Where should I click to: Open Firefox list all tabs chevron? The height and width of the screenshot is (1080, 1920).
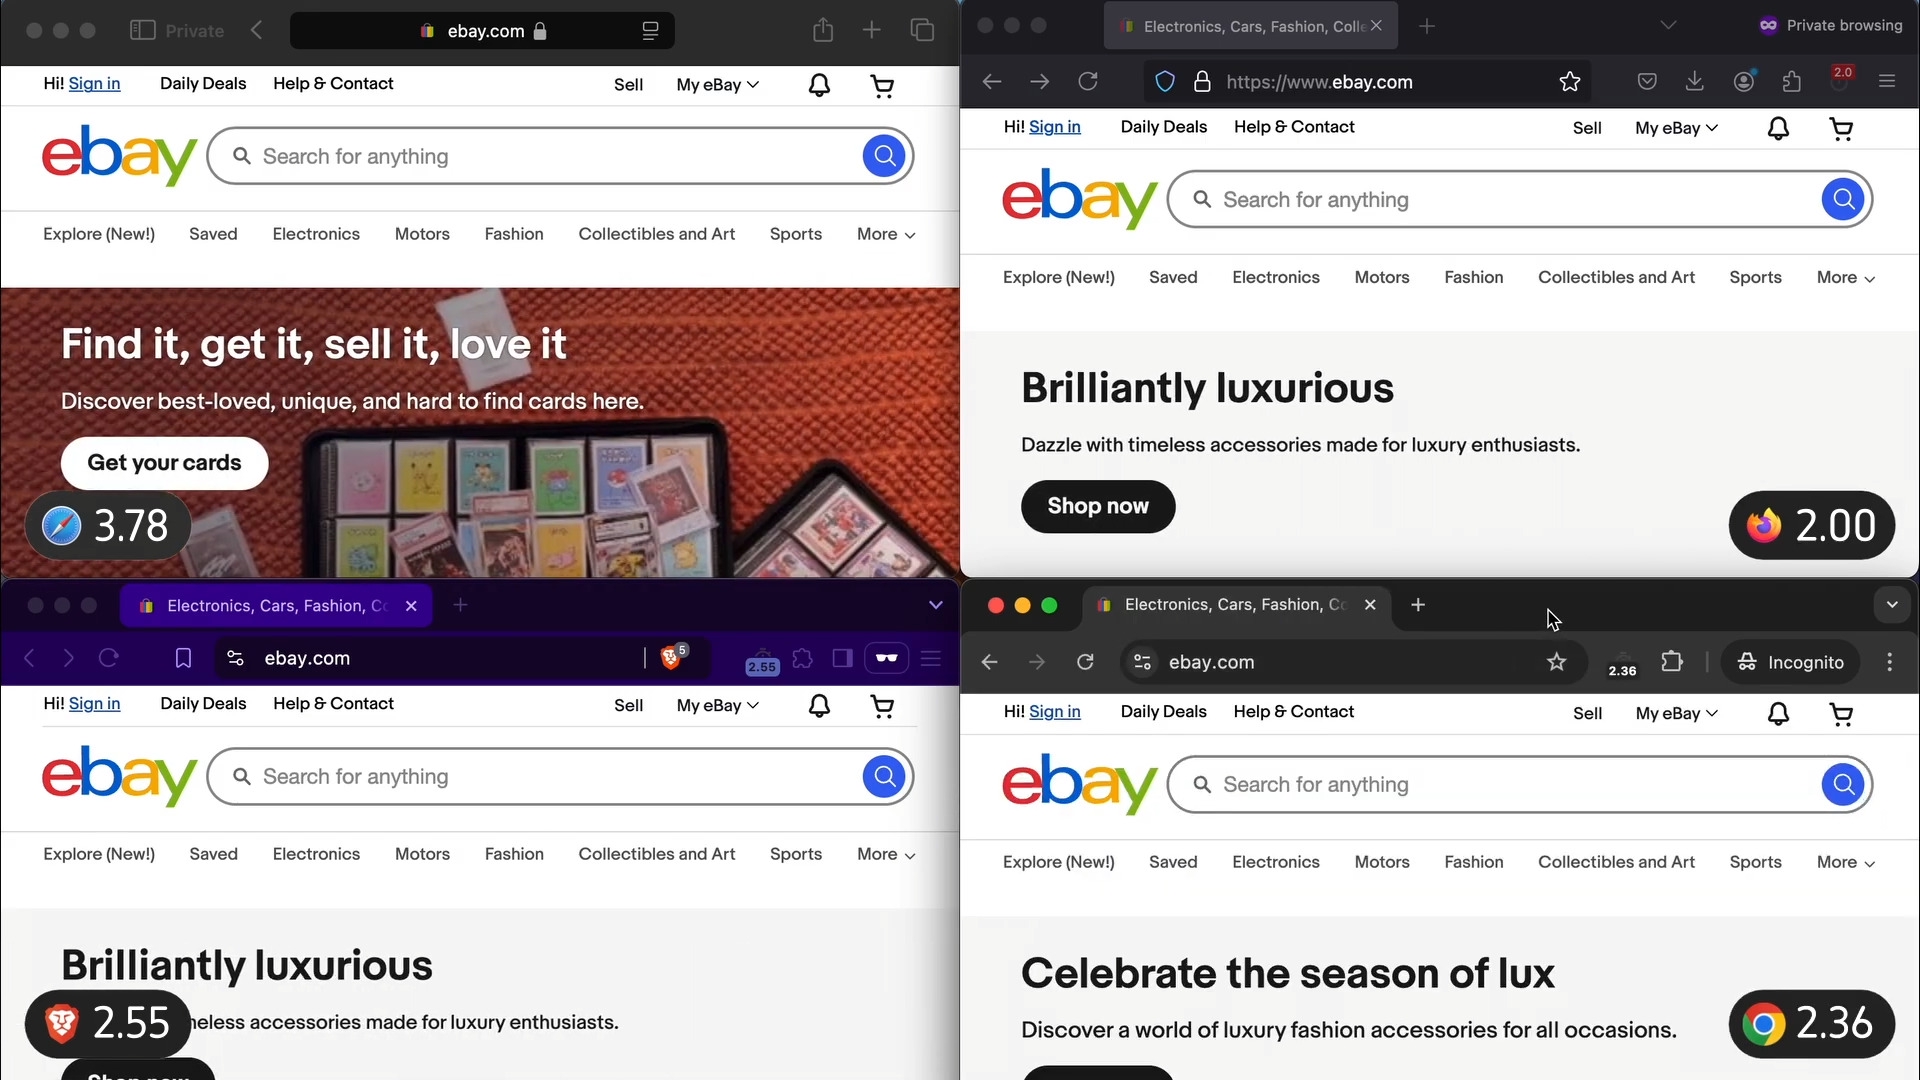click(x=1668, y=25)
